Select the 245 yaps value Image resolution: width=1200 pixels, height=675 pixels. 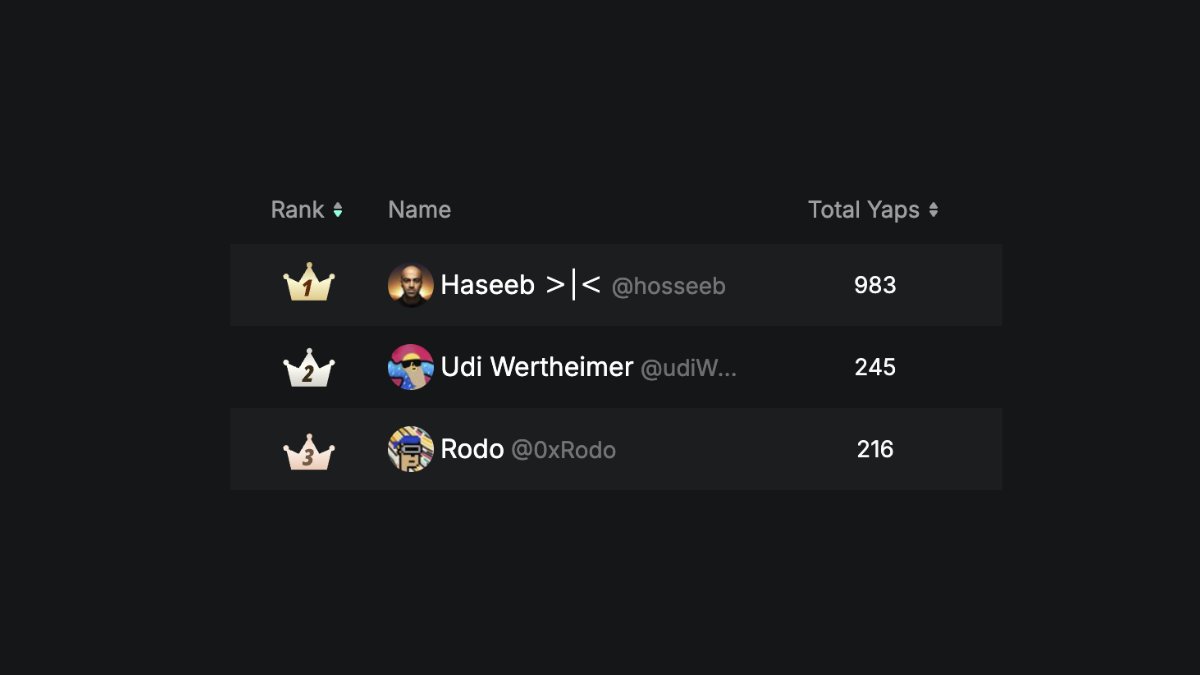coord(875,367)
